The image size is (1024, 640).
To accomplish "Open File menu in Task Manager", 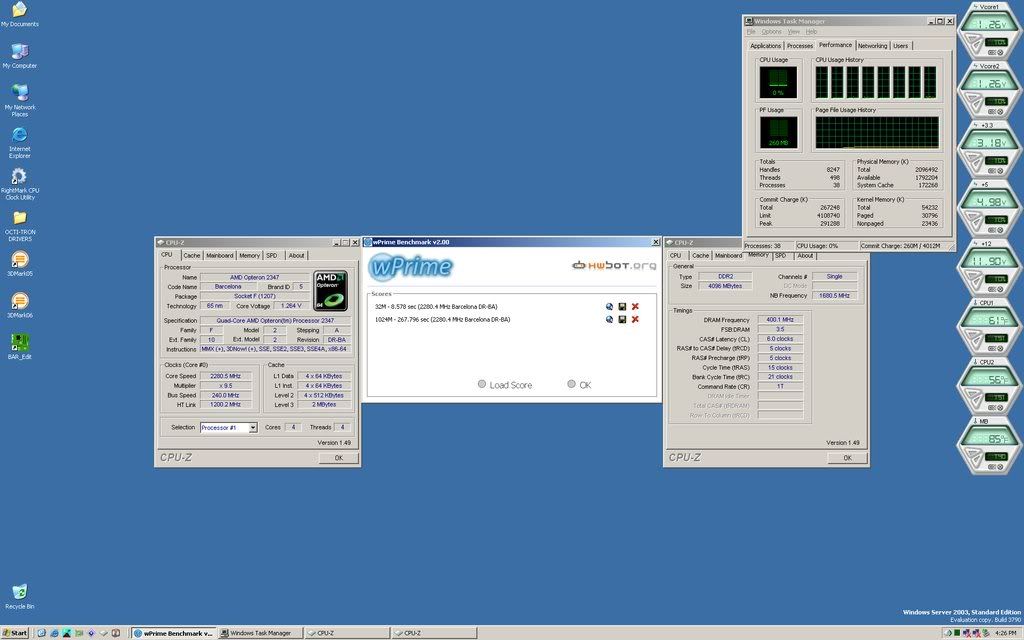I will pos(751,31).
